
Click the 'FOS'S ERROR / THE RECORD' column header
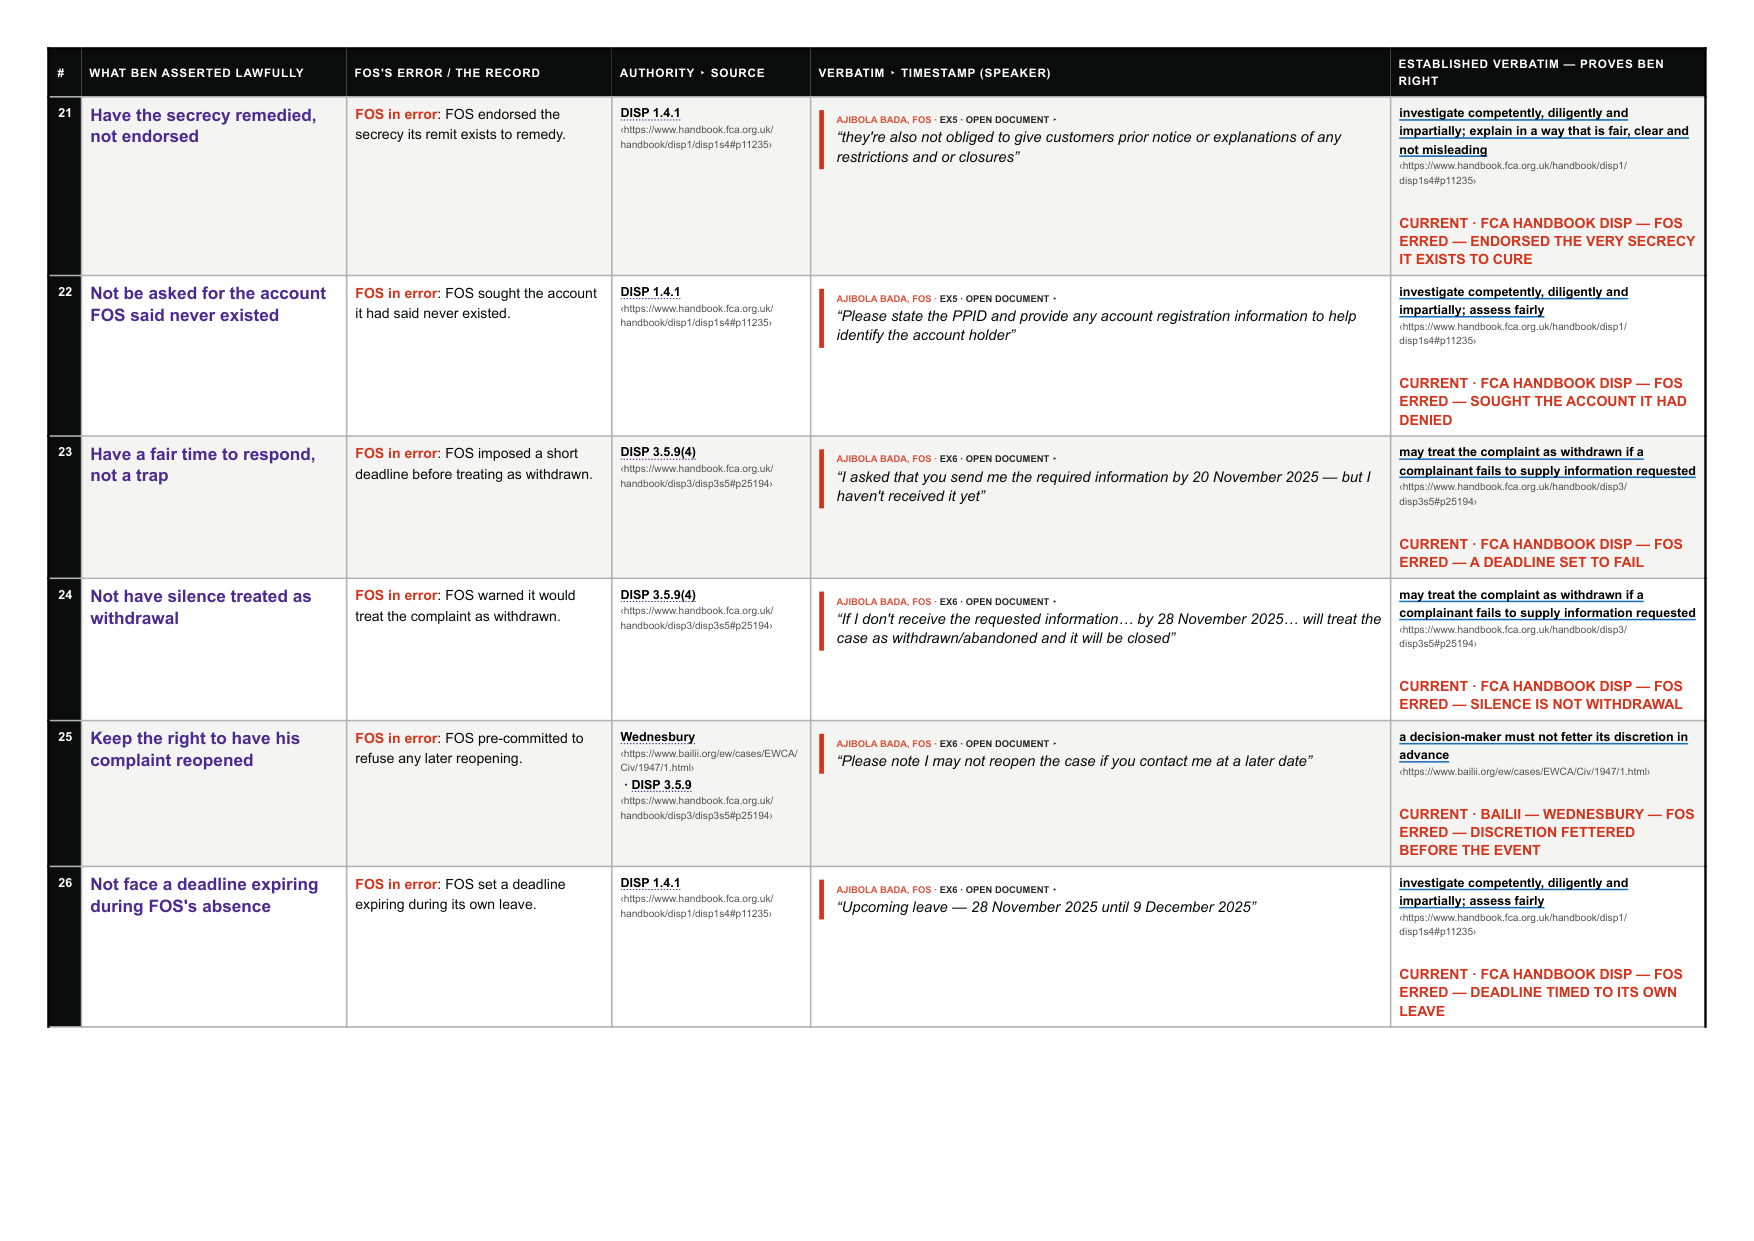coord(447,73)
